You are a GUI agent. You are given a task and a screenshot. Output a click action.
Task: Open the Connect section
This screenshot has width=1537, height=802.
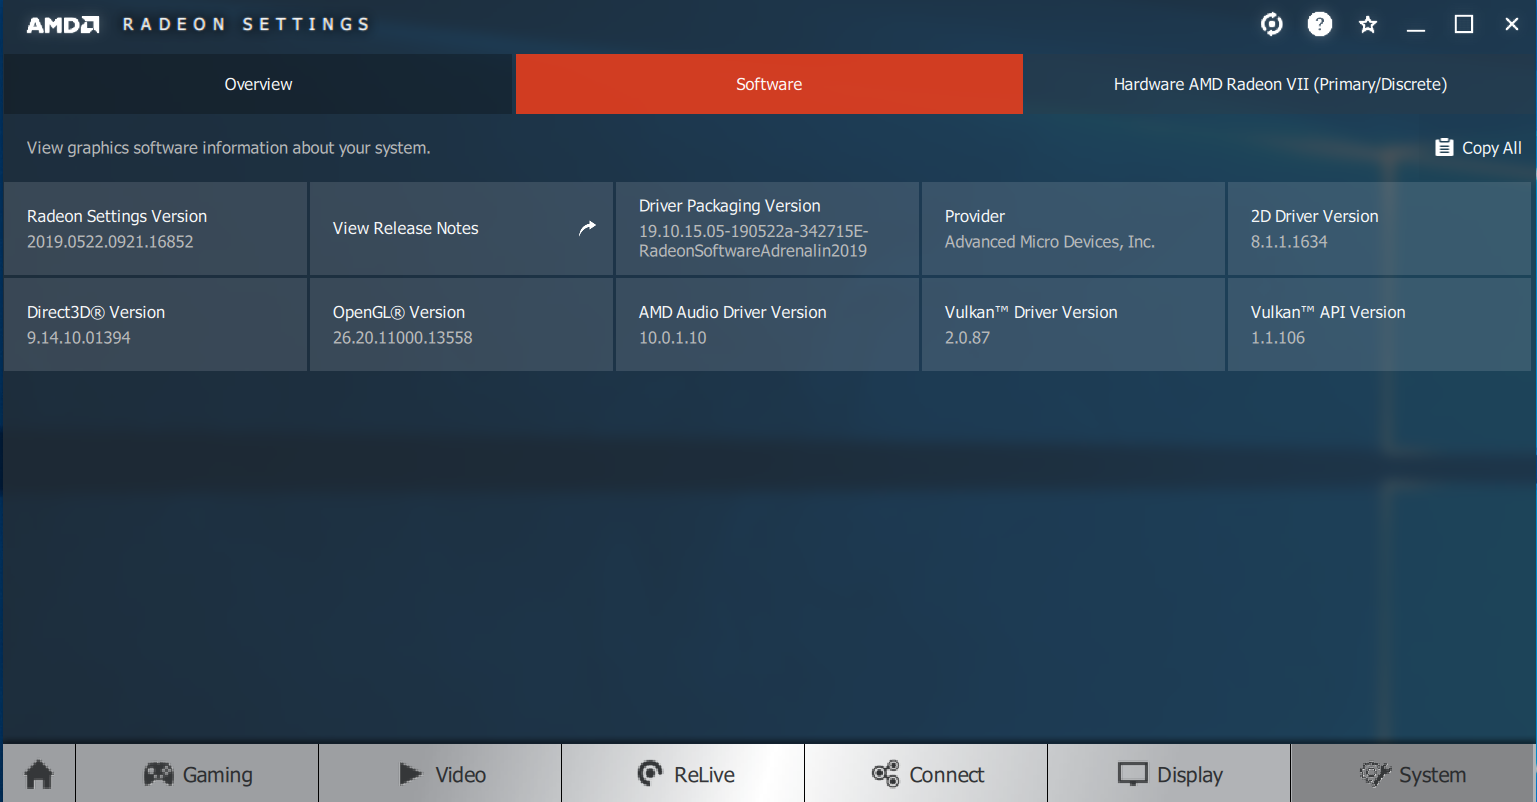(x=926, y=774)
